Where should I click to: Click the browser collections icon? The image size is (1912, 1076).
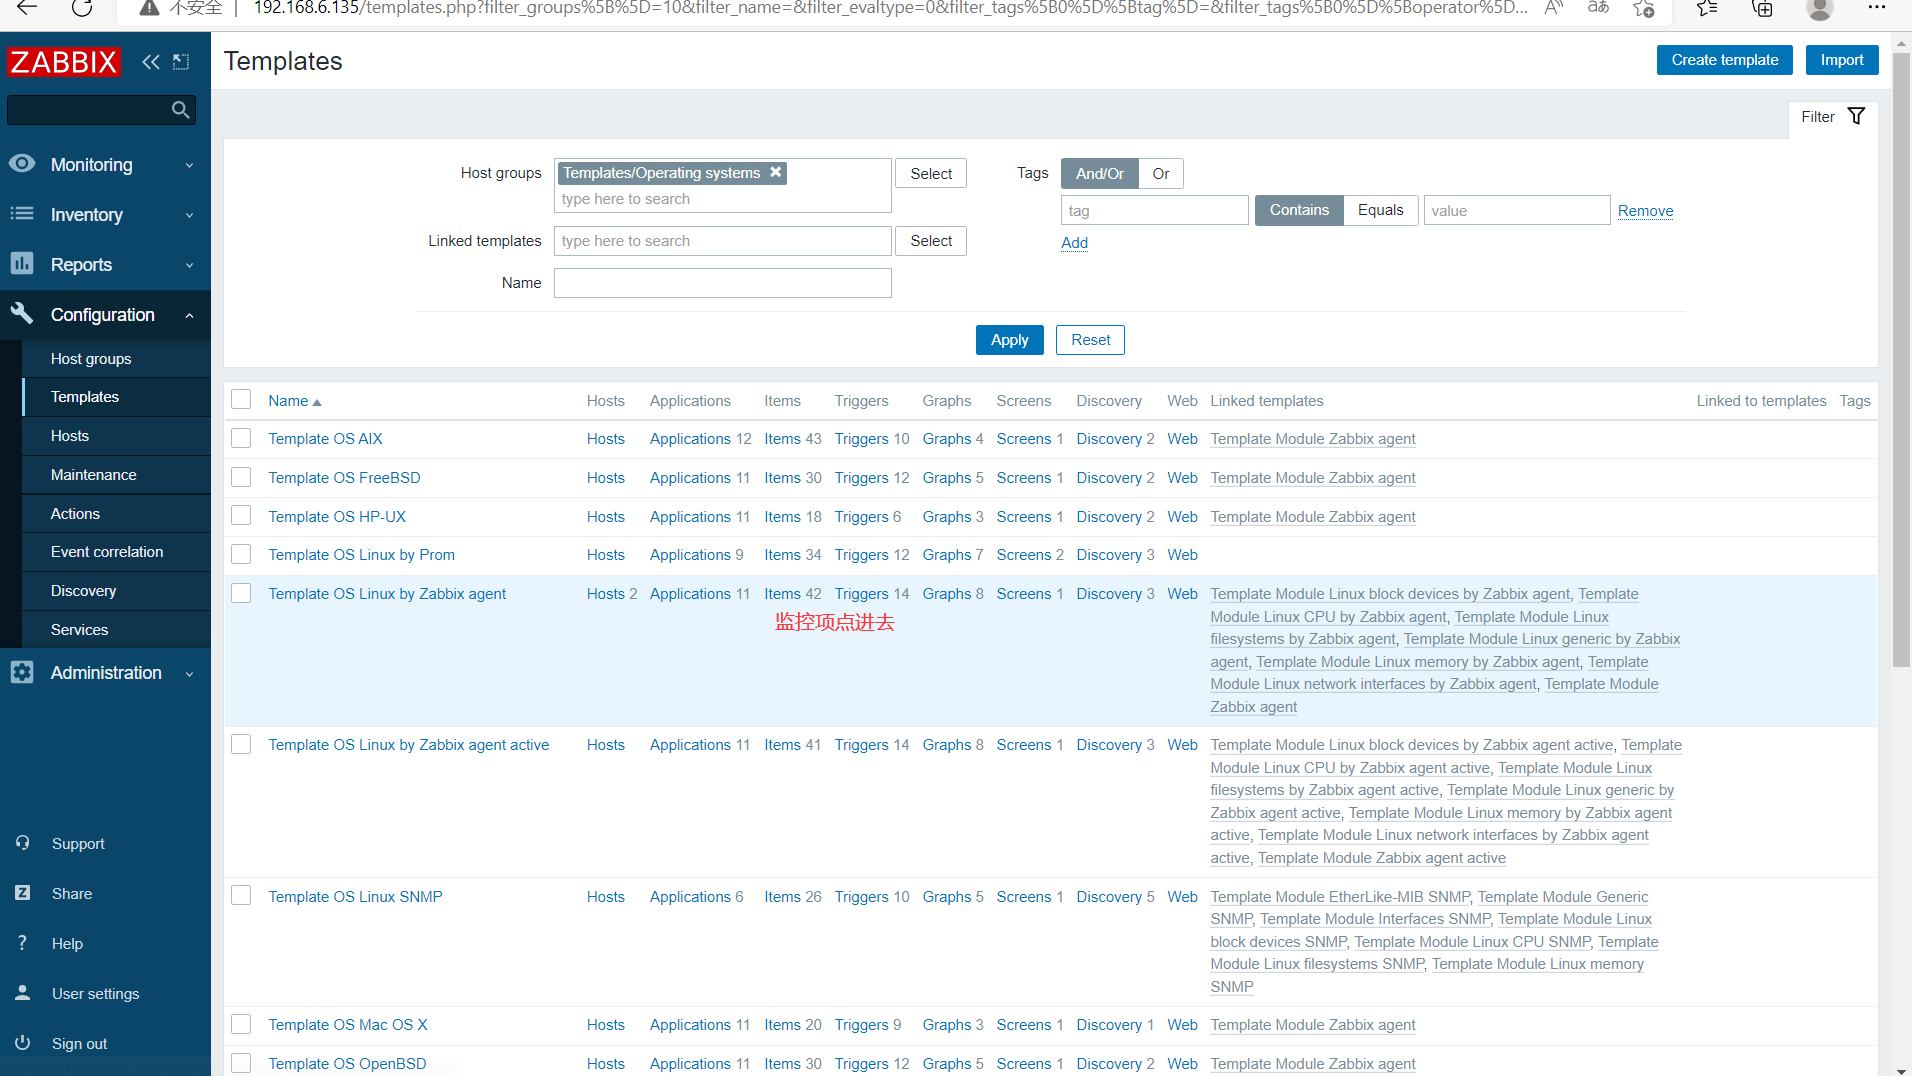coord(1762,8)
